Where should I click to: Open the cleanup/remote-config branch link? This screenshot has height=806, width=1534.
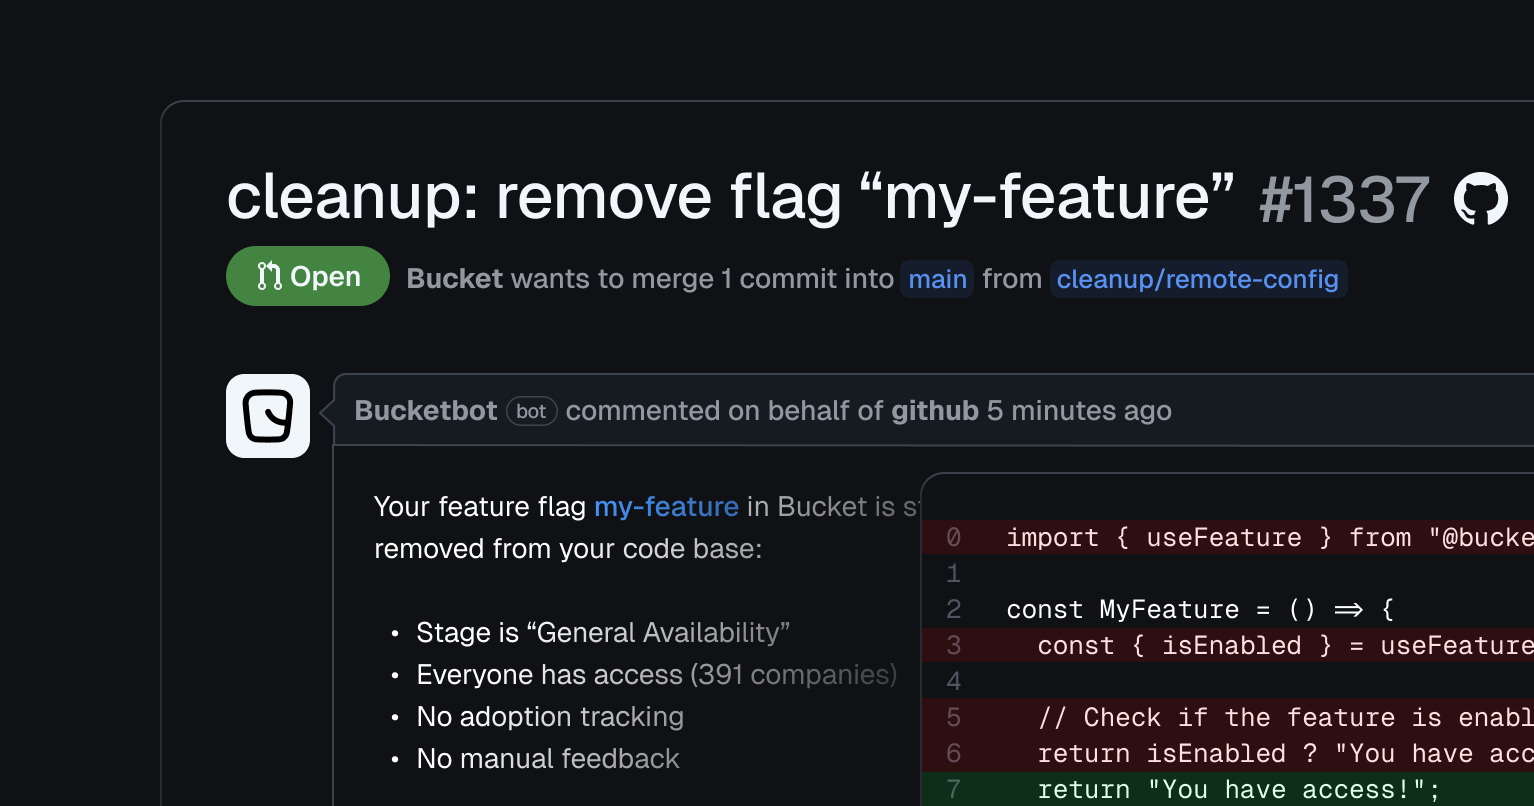click(x=1198, y=279)
